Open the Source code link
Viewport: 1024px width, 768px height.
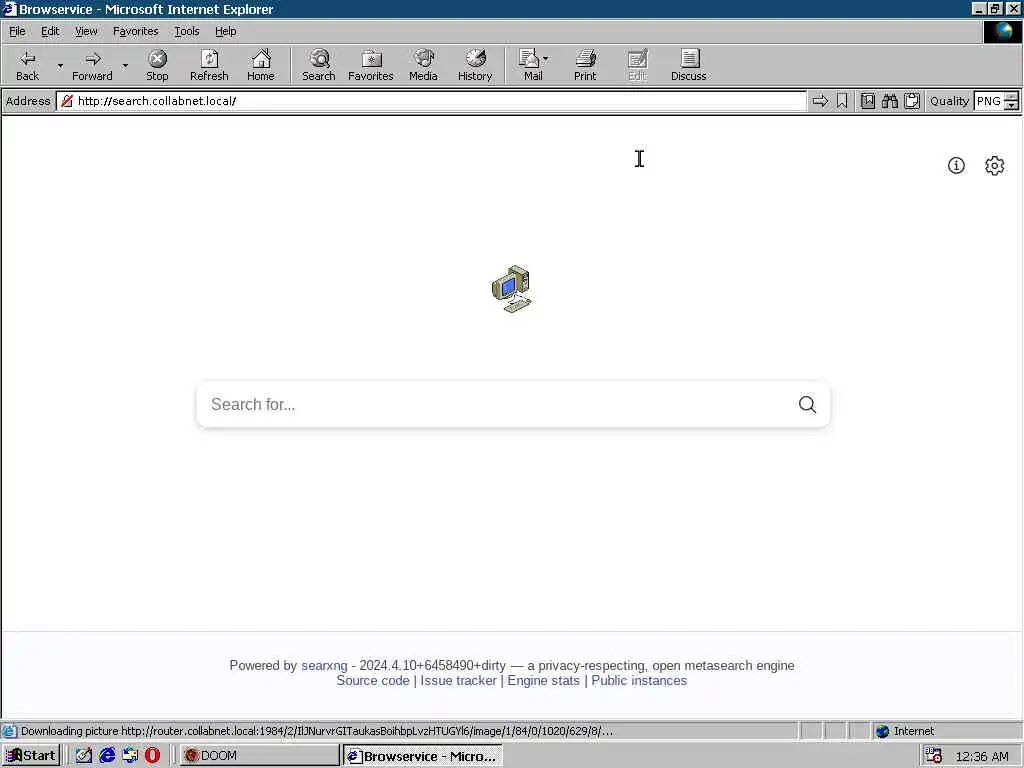click(x=373, y=680)
